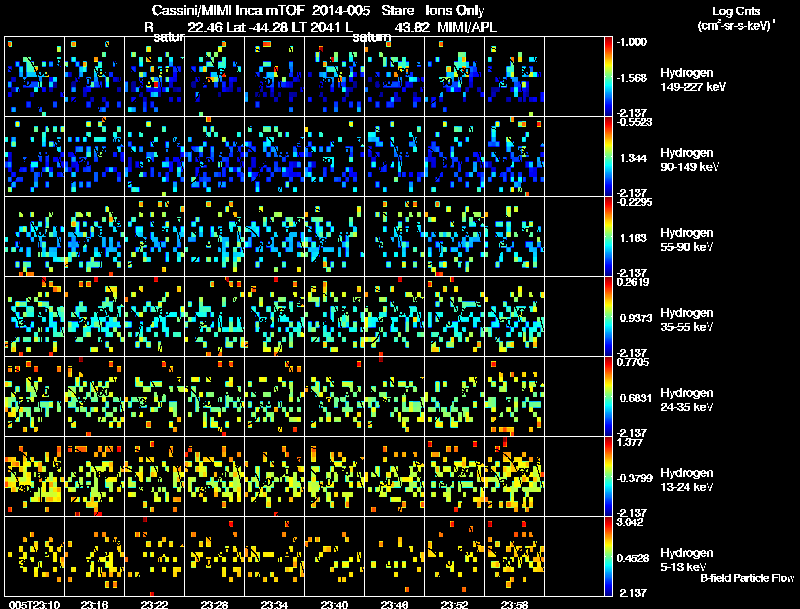Image resolution: width=800 pixels, height=609 pixels.
Task: Click the '23:28' time axis label
Action: (x=214, y=604)
